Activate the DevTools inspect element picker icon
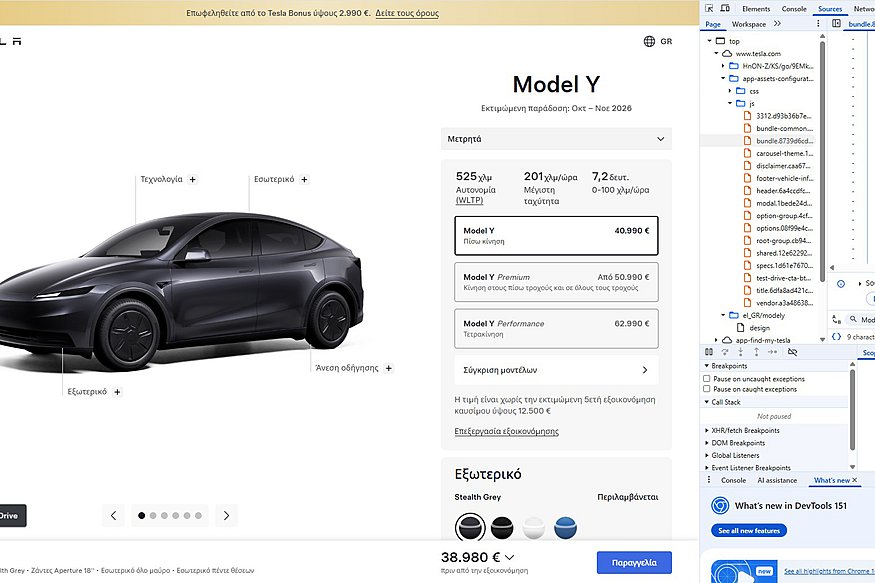Screen dimensions: 875x583 (709, 8)
